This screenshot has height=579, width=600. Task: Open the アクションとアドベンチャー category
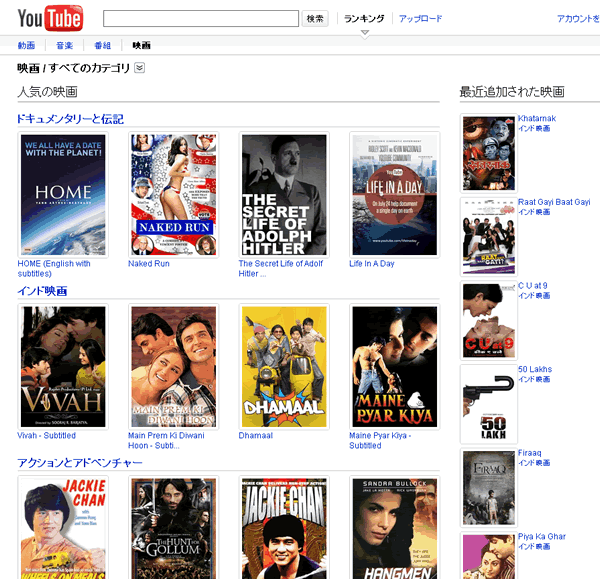pyautogui.click(x=80, y=463)
